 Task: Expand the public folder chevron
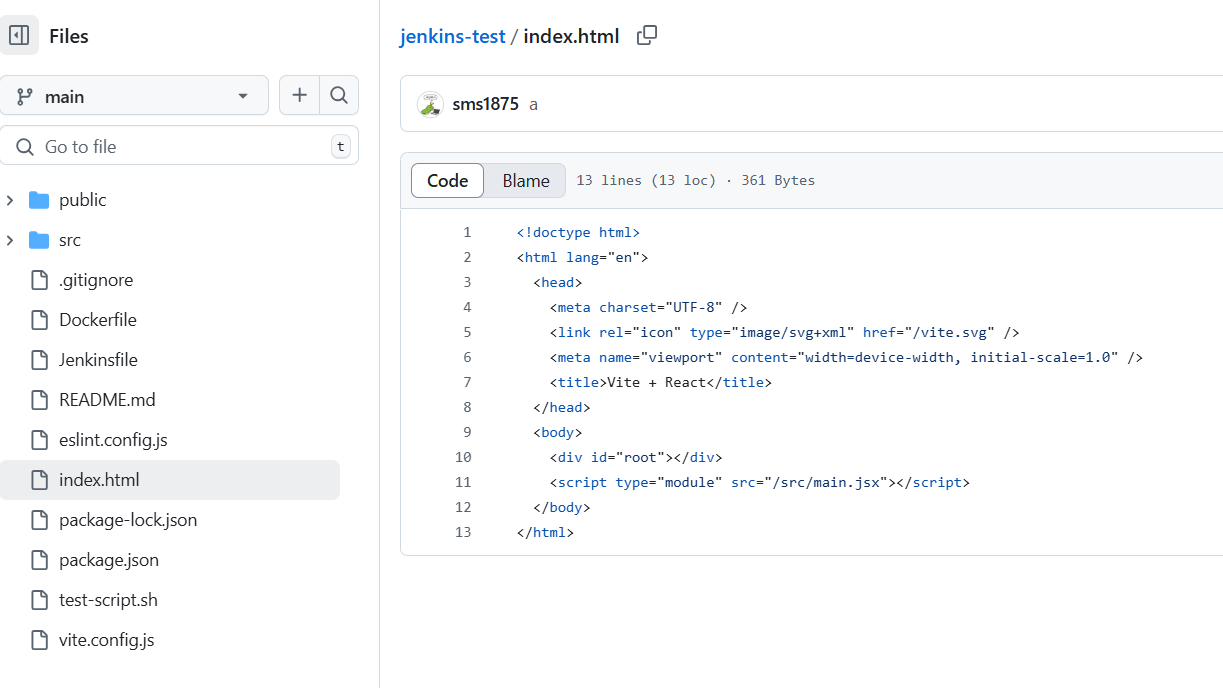pos(10,200)
